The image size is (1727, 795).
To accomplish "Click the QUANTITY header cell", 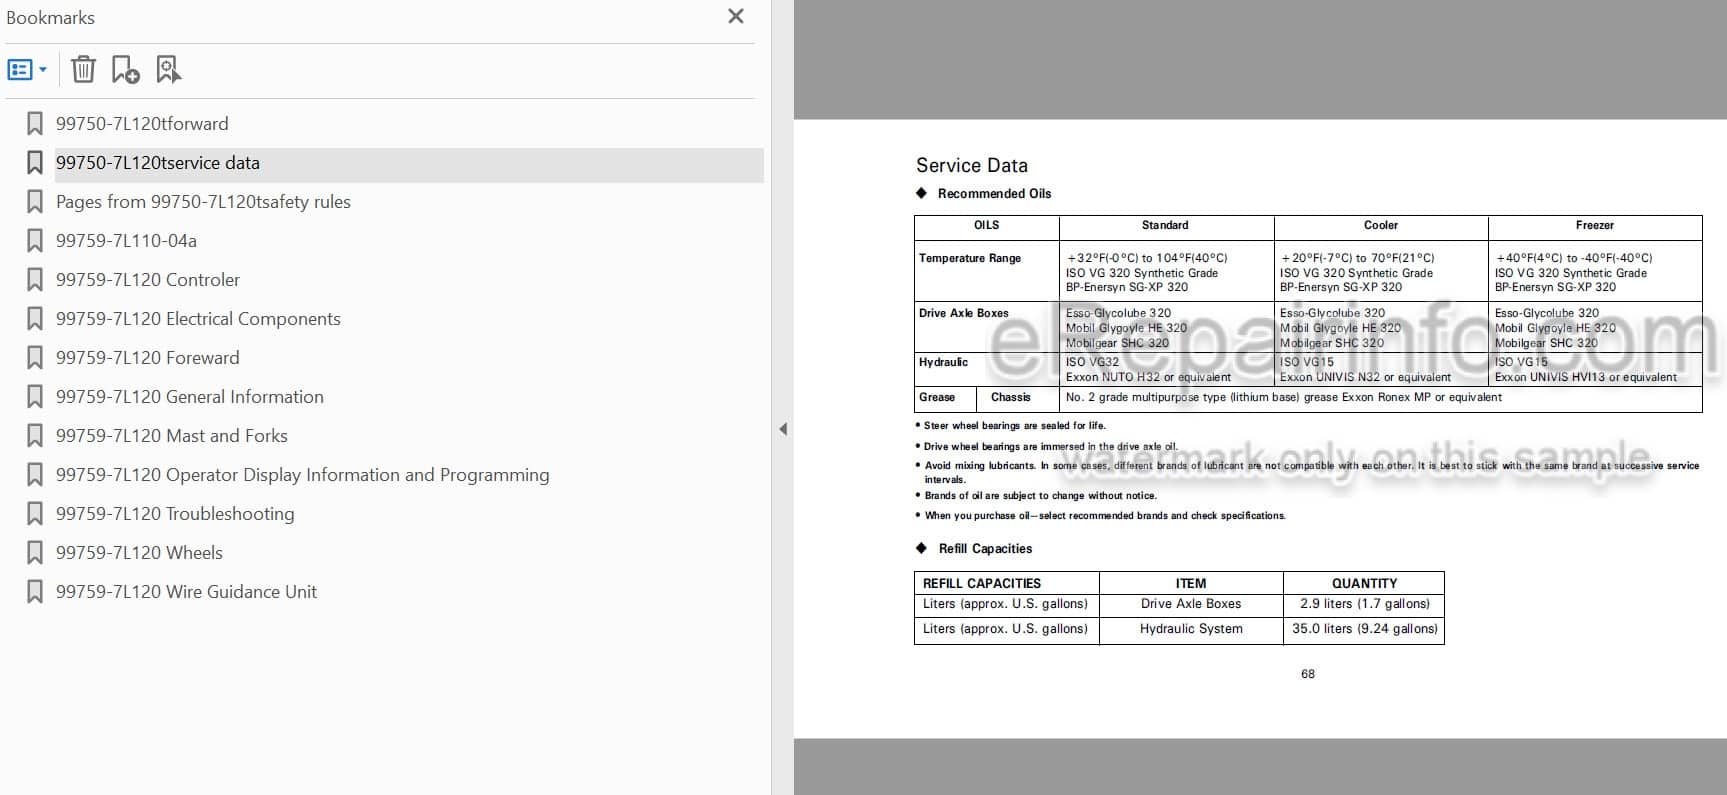I will click(1364, 583).
